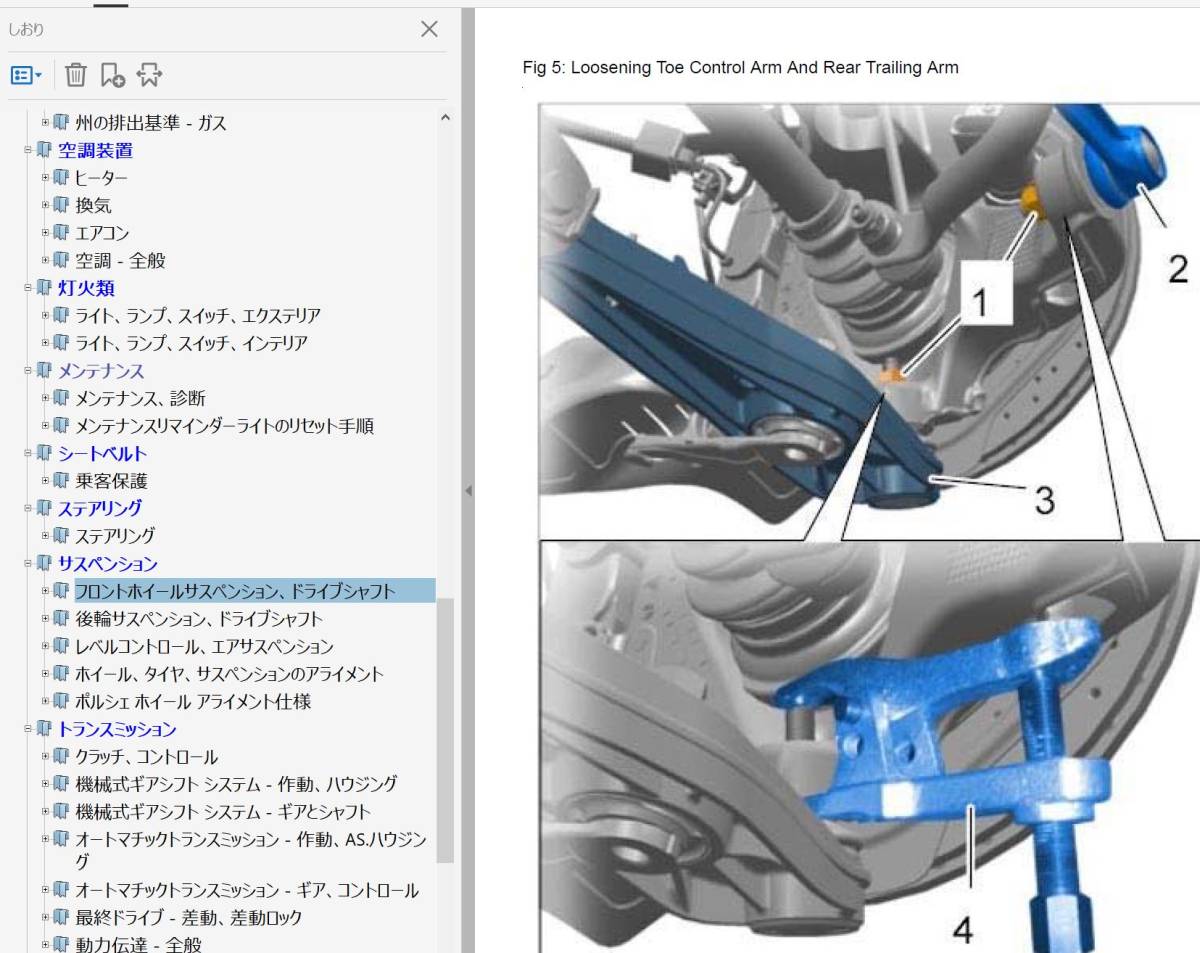Expand the 後輪サスペンション、ドライブシャフト bookmark

tap(45, 619)
